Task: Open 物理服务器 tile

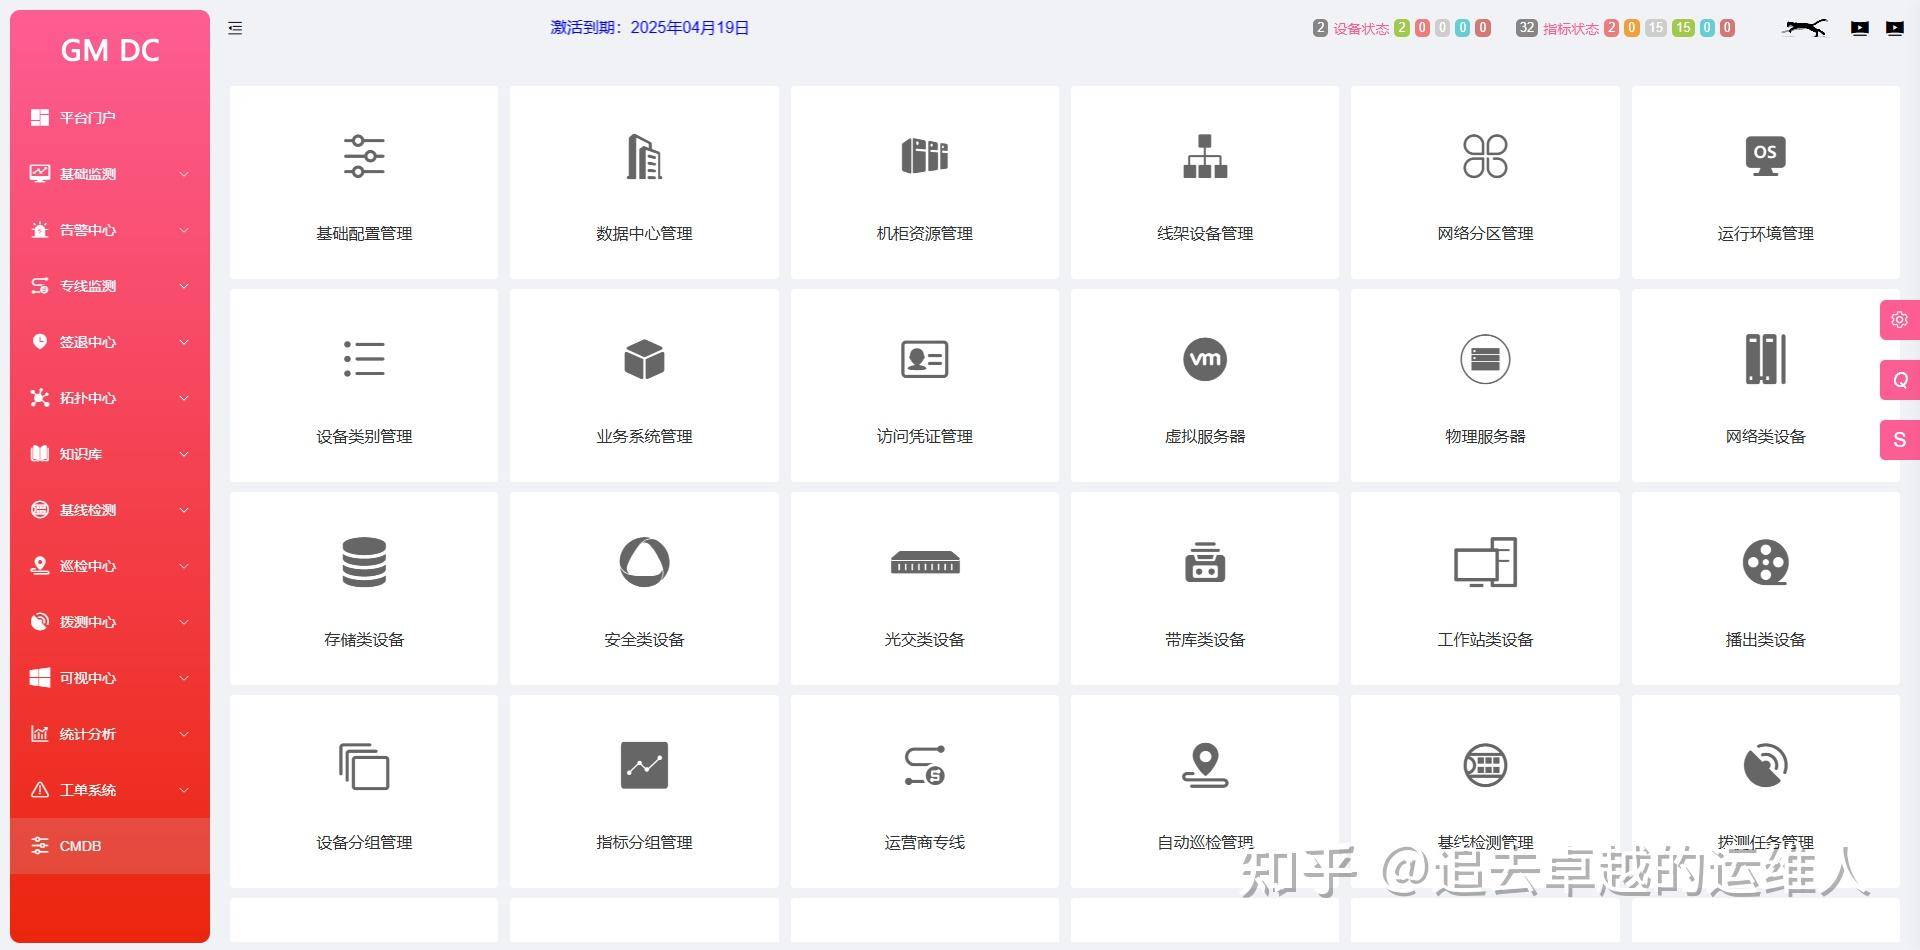Action: coord(1485,385)
